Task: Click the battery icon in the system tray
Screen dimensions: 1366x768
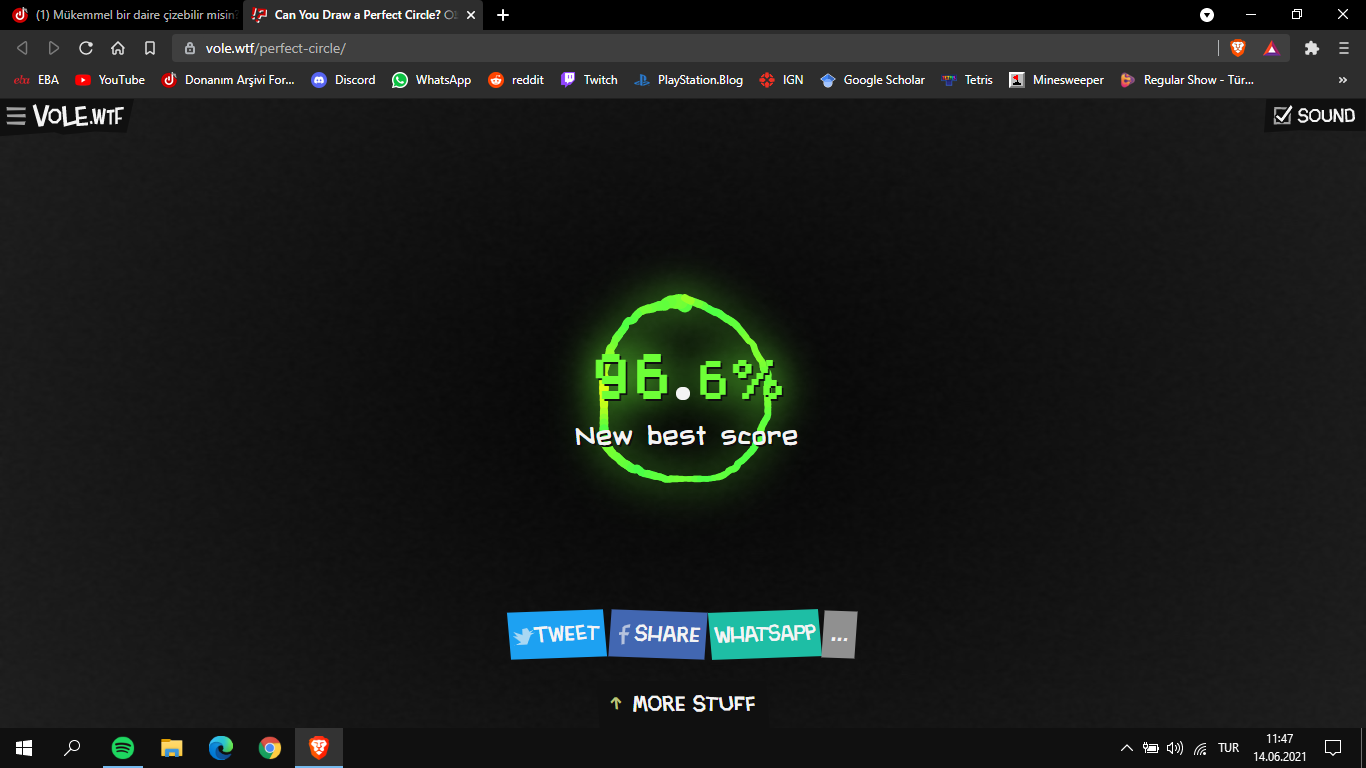Action: click(x=1151, y=748)
